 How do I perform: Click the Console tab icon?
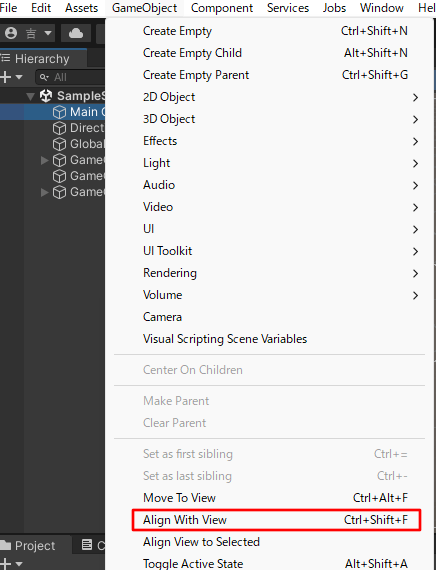[x=87, y=545]
